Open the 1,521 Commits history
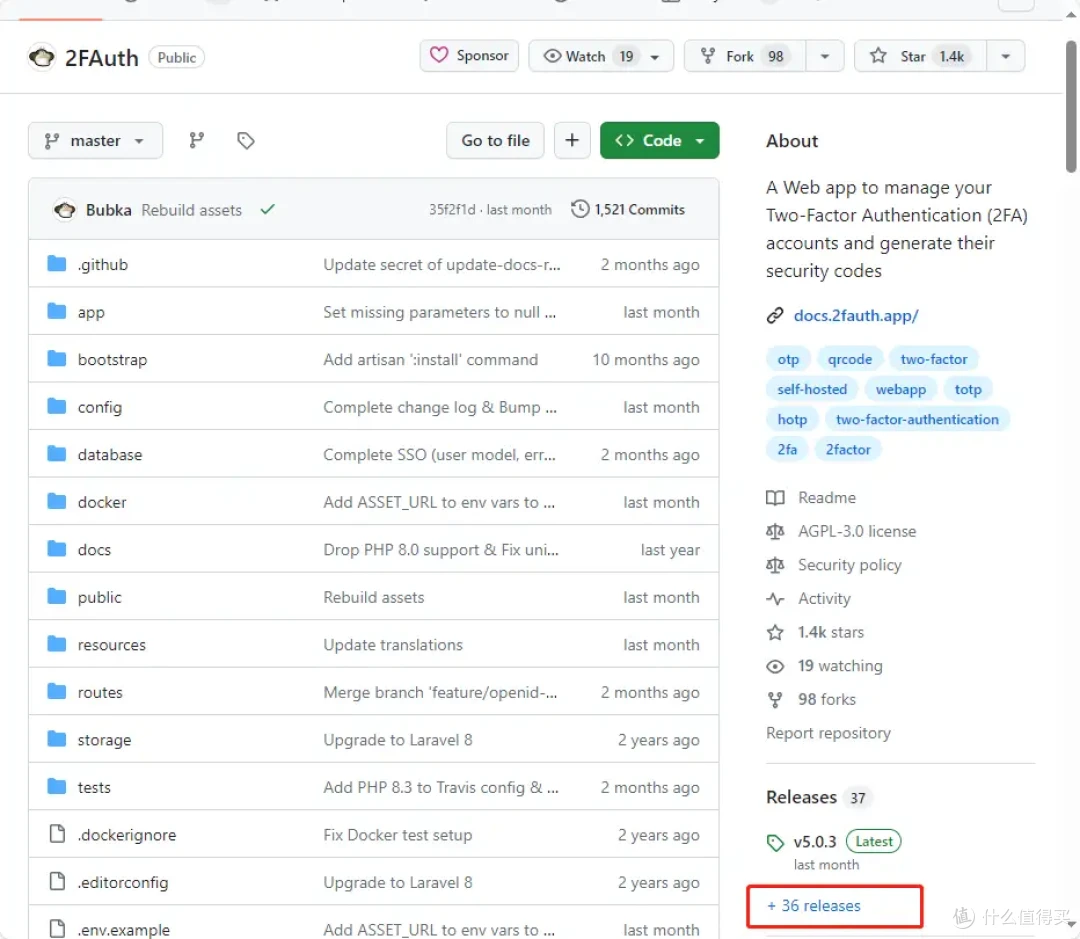 pos(628,209)
